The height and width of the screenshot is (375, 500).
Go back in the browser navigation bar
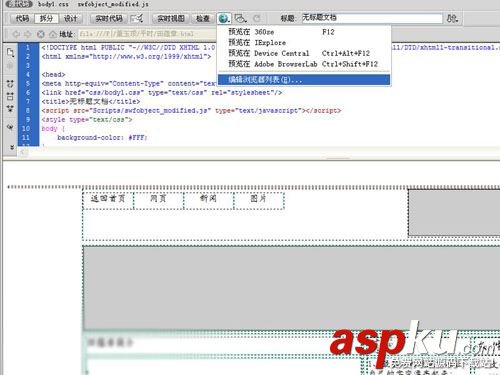coord(16,34)
